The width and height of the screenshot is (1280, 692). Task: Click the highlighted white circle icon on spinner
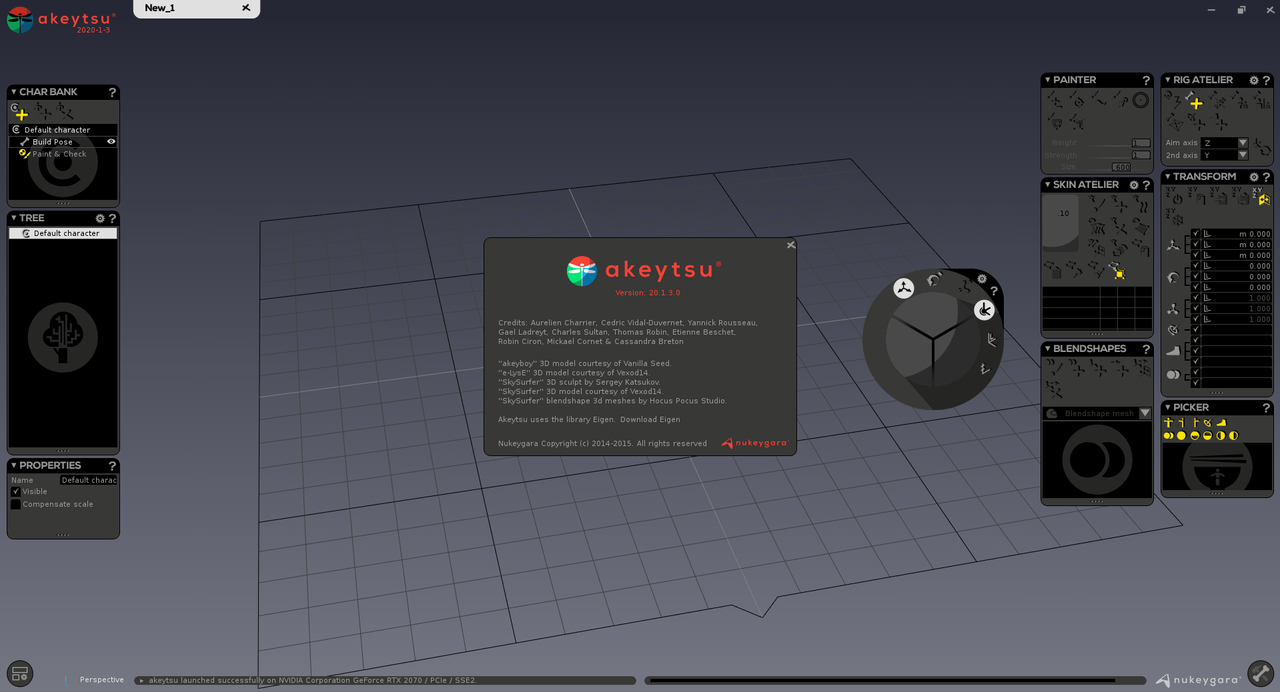[985, 310]
